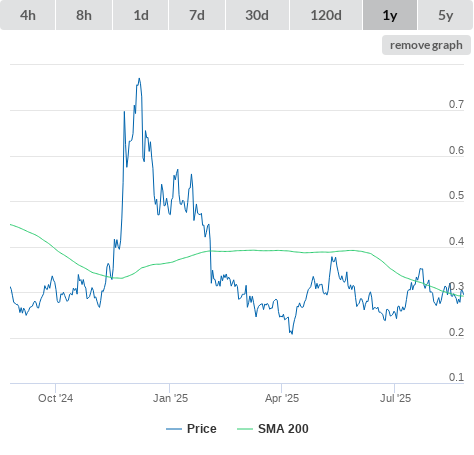
Task: Click the green SMA 200 legend line marker
Action: tap(245, 429)
